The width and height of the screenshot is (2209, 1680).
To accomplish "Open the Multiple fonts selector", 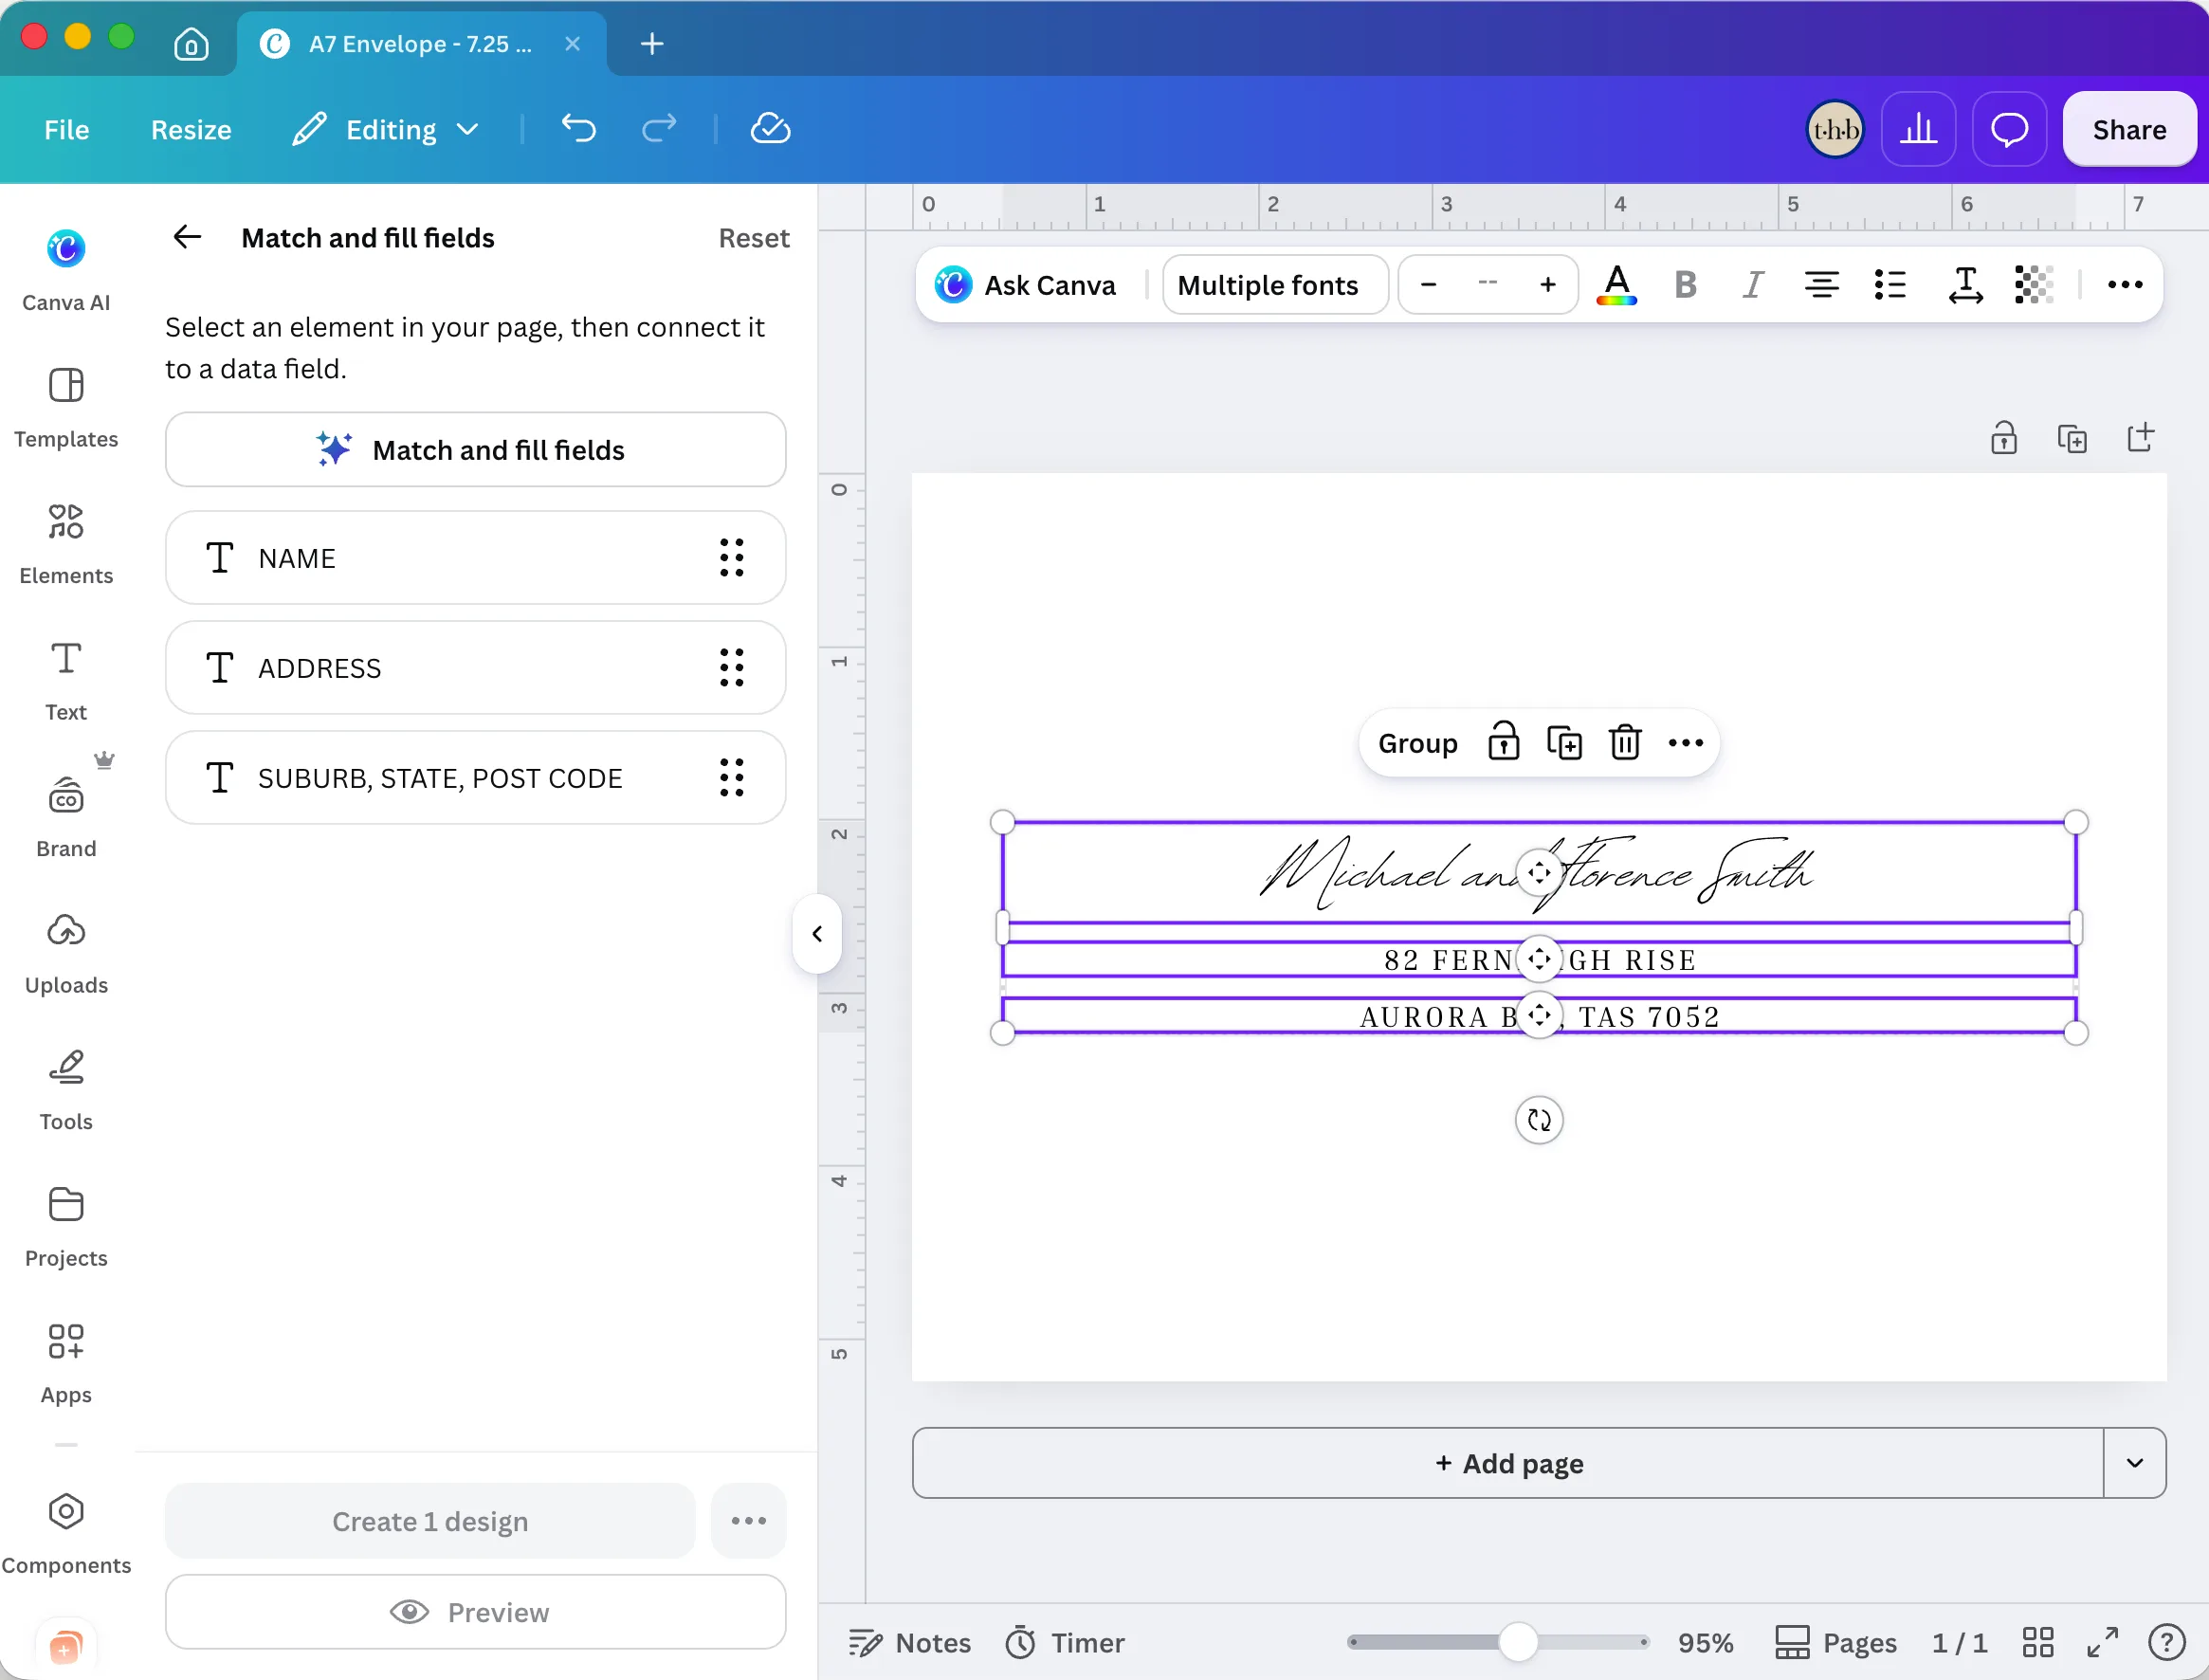I will 1274,285.
